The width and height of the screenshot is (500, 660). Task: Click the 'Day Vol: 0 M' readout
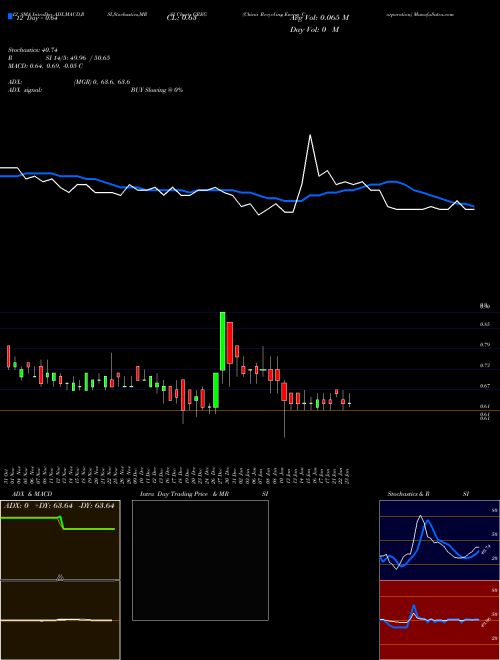click(x=314, y=30)
